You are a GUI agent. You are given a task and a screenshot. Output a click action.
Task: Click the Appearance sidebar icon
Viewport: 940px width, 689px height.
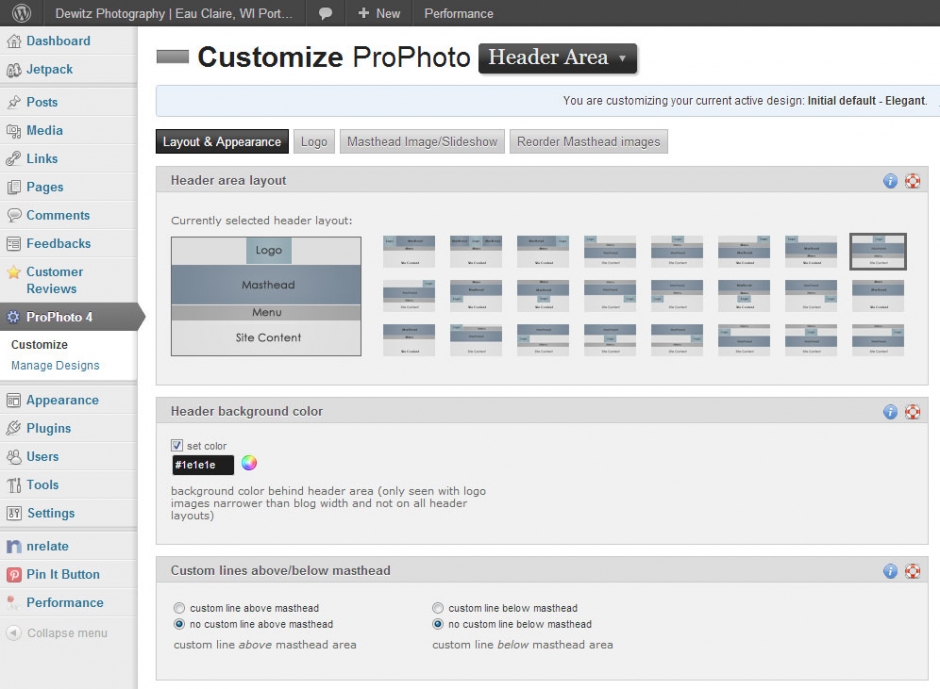coord(14,400)
